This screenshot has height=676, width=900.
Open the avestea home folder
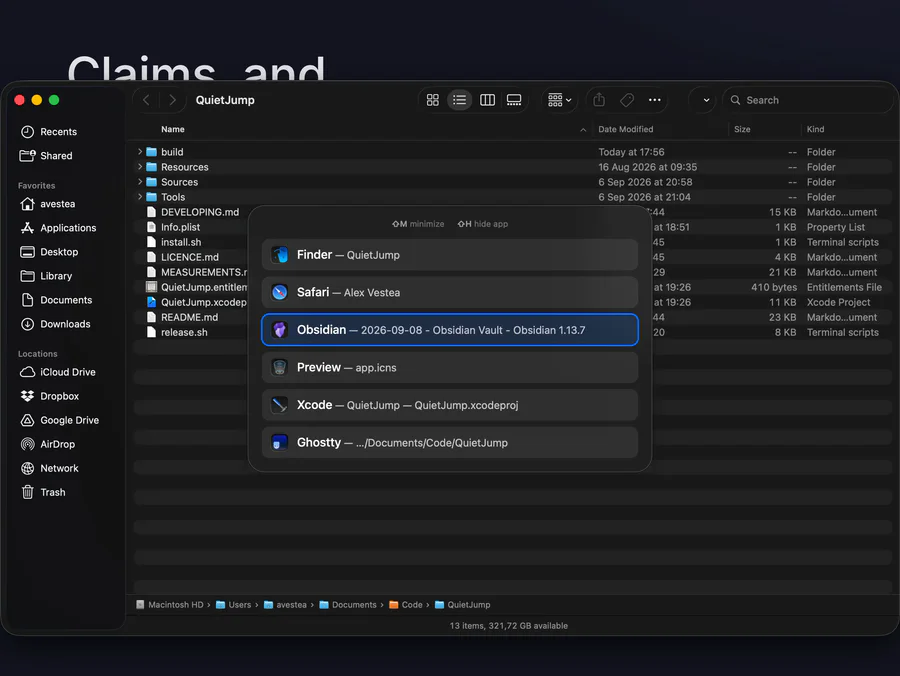coord(48,204)
